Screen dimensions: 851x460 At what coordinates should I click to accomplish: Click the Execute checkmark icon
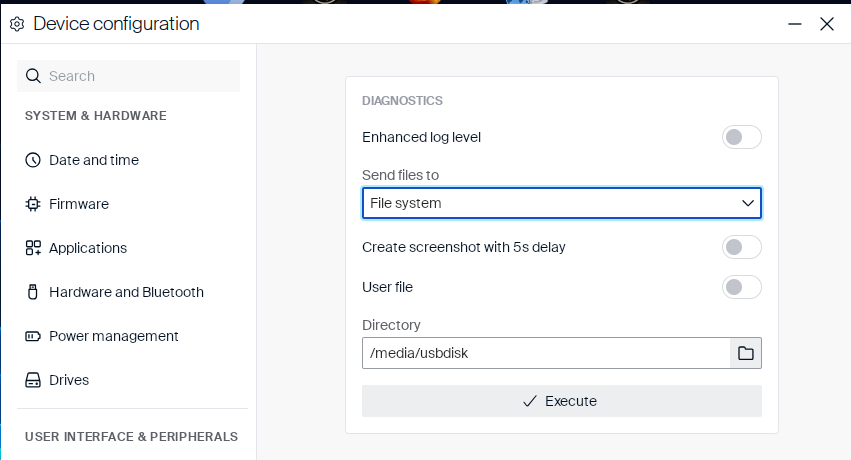click(530, 401)
